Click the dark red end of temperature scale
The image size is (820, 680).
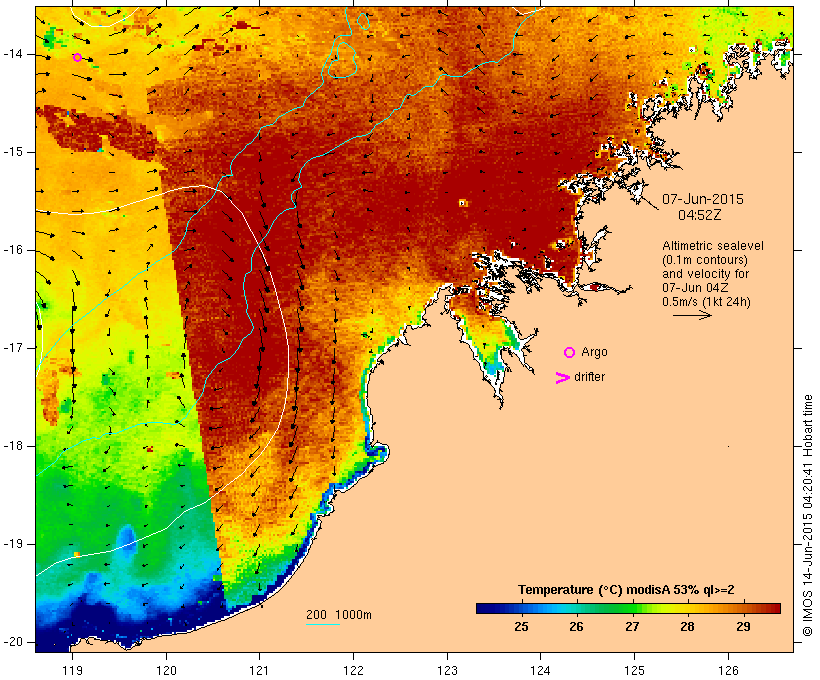tap(775, 608)
